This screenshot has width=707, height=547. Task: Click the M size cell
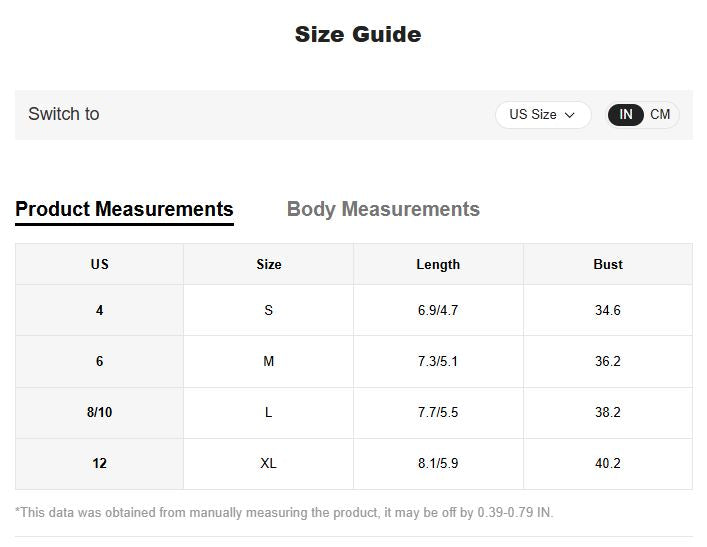269,361
